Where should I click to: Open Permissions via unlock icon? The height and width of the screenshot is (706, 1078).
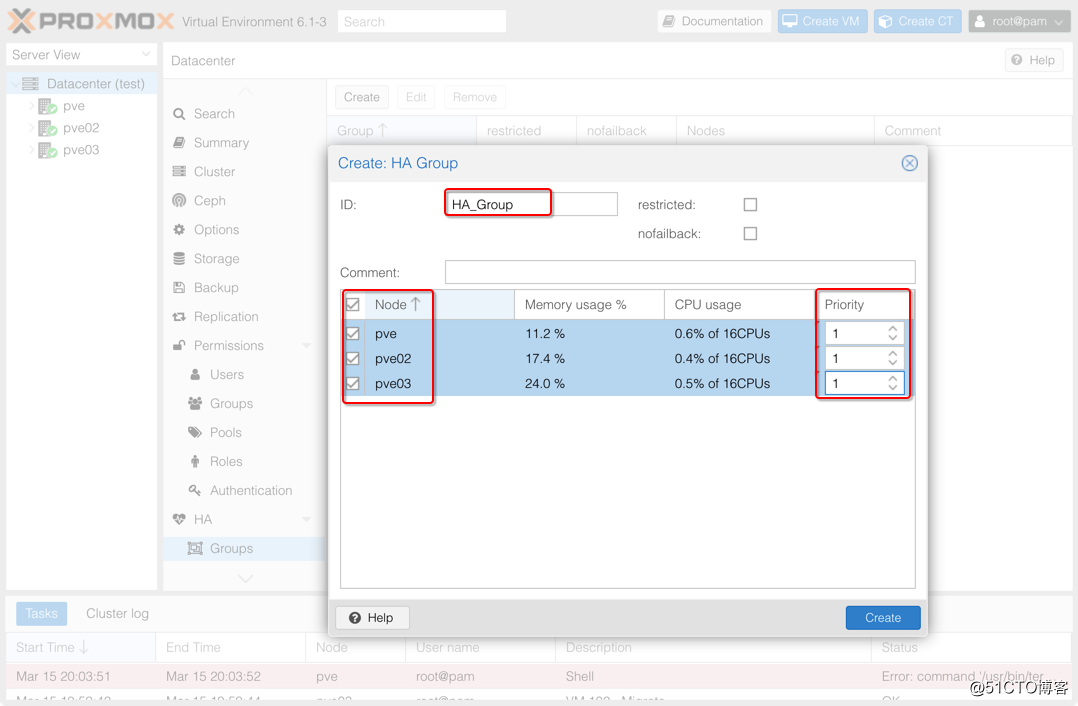point(179,346)
